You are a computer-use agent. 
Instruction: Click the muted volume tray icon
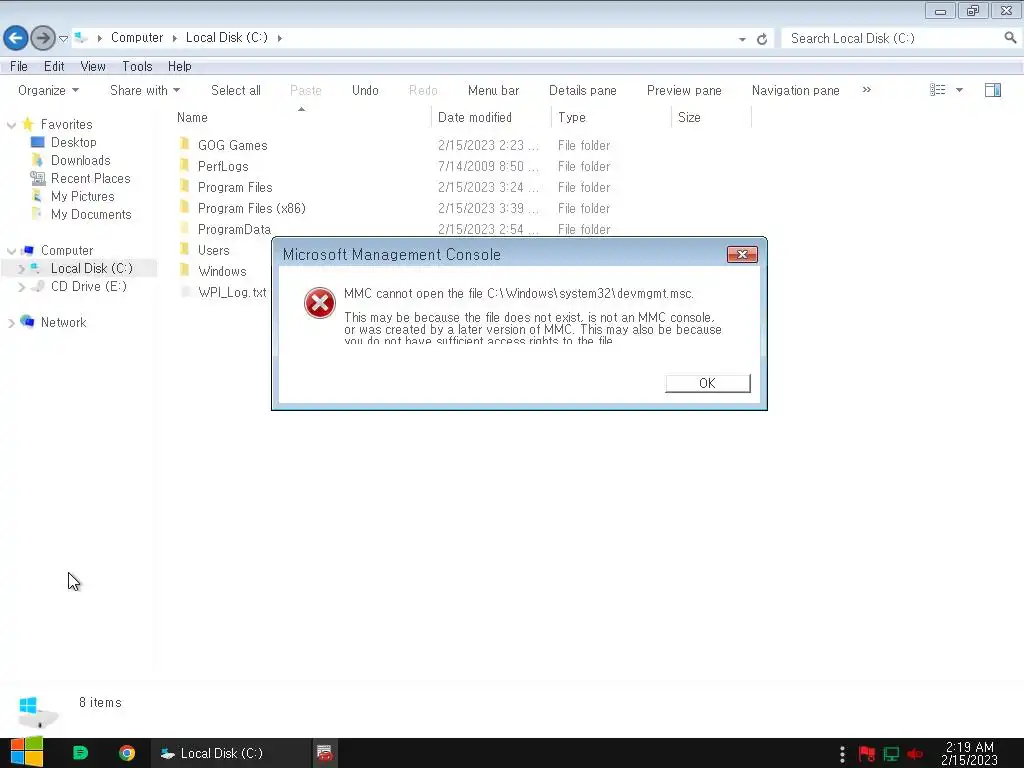[x=915, y=754]
